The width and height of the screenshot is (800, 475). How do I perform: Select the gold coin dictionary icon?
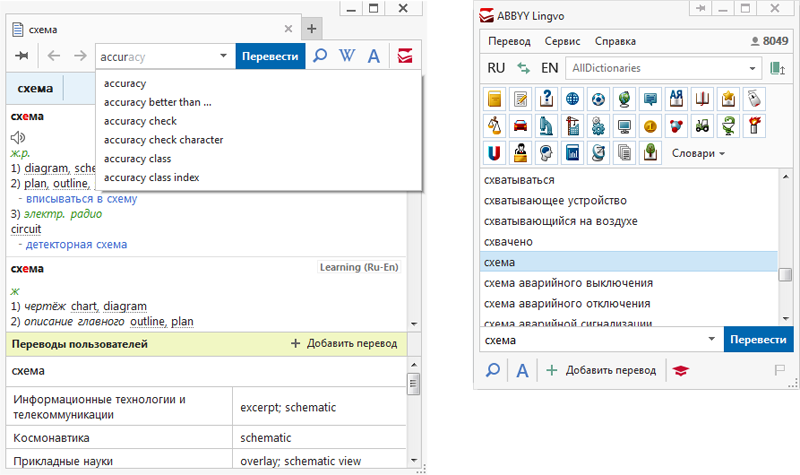(x=651, y=126)
